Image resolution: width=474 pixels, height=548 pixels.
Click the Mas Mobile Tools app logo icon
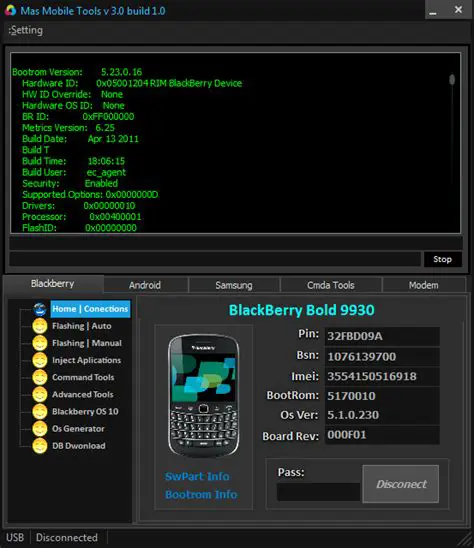10,10
